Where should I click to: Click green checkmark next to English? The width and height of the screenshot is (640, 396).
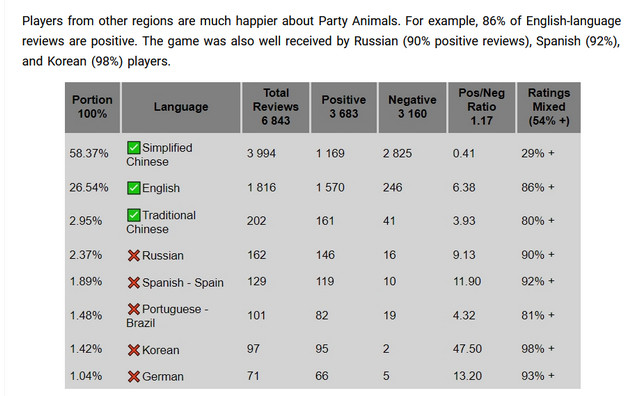(x=133, y=188)
